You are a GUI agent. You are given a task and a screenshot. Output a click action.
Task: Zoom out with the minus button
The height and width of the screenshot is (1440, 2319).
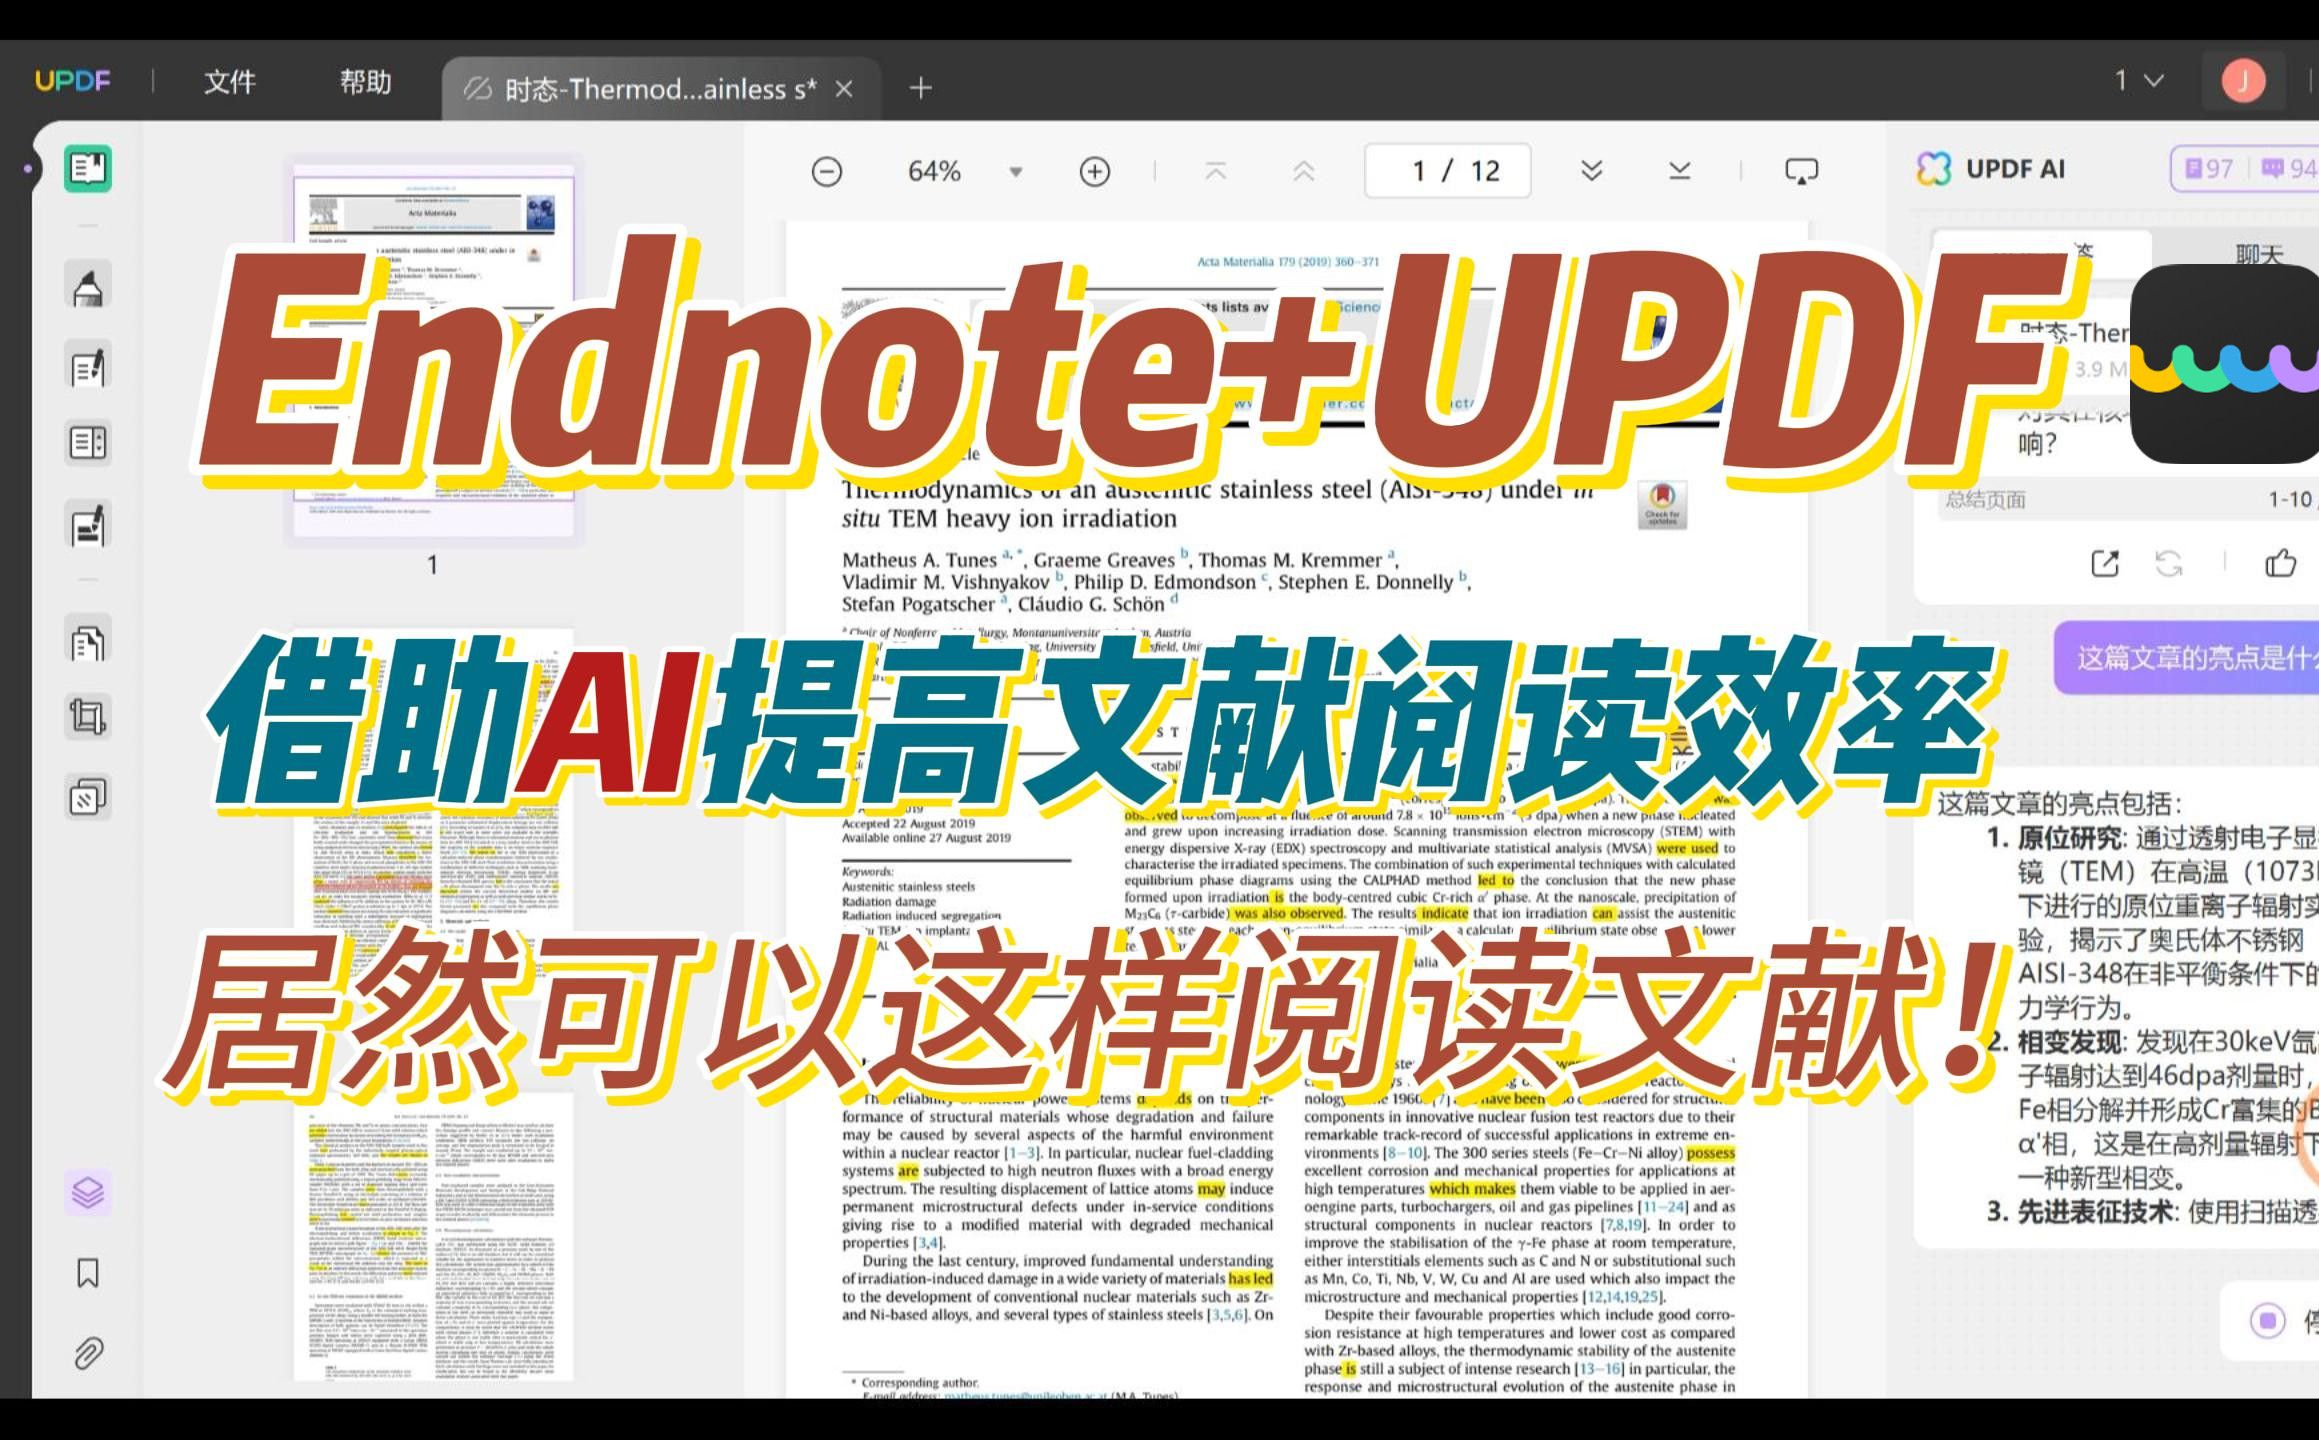[x=826, y=172]
